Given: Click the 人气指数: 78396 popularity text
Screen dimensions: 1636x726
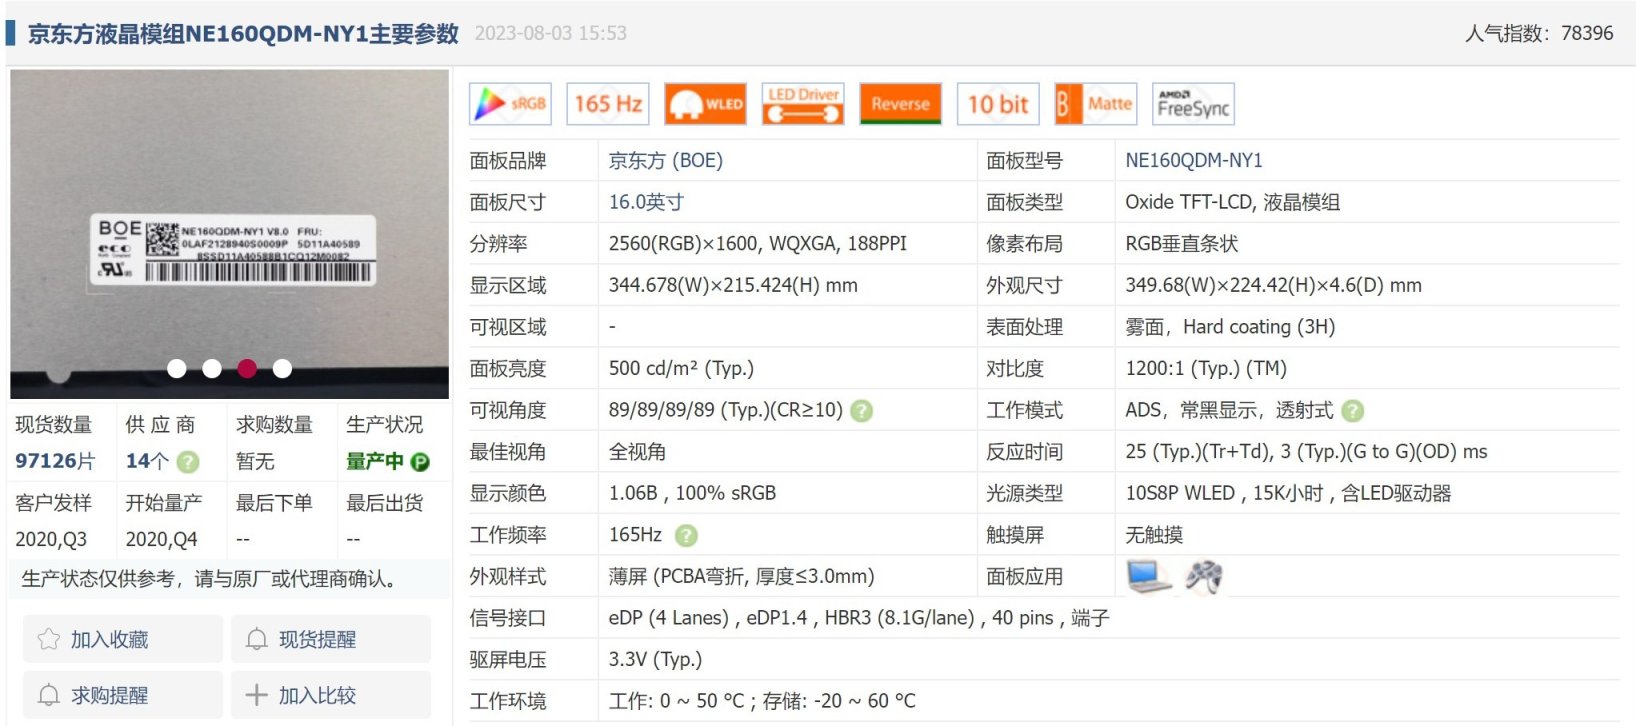Looking at the screenshot, I should [x=1539, y=34].
